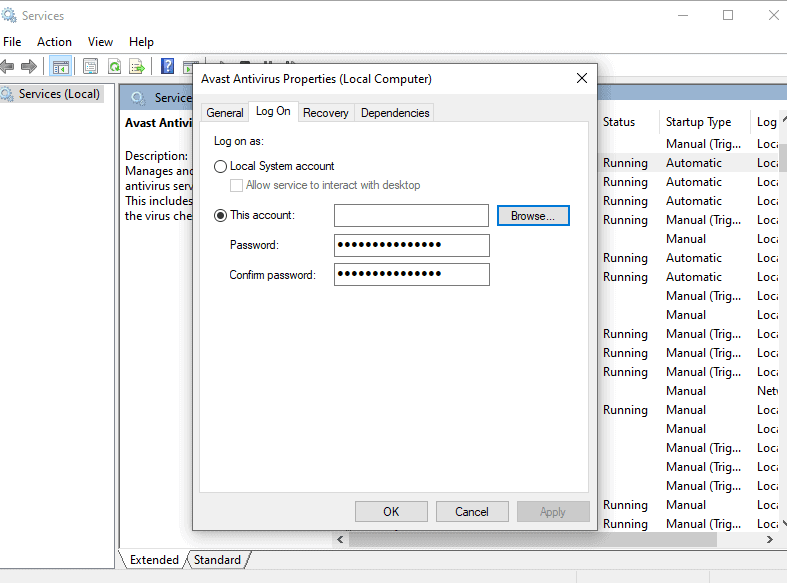The width and height of the screenshot is (787, 583).
Task: Select the This account radio button
Action: pyautogui.click(x=220, y=215)
